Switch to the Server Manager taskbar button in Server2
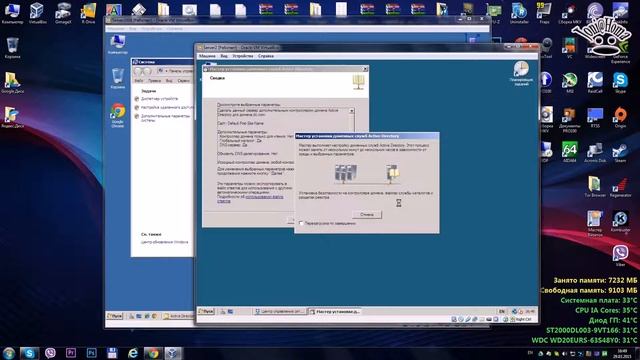Screen dimensions: 640x360 tap(279, 311)
